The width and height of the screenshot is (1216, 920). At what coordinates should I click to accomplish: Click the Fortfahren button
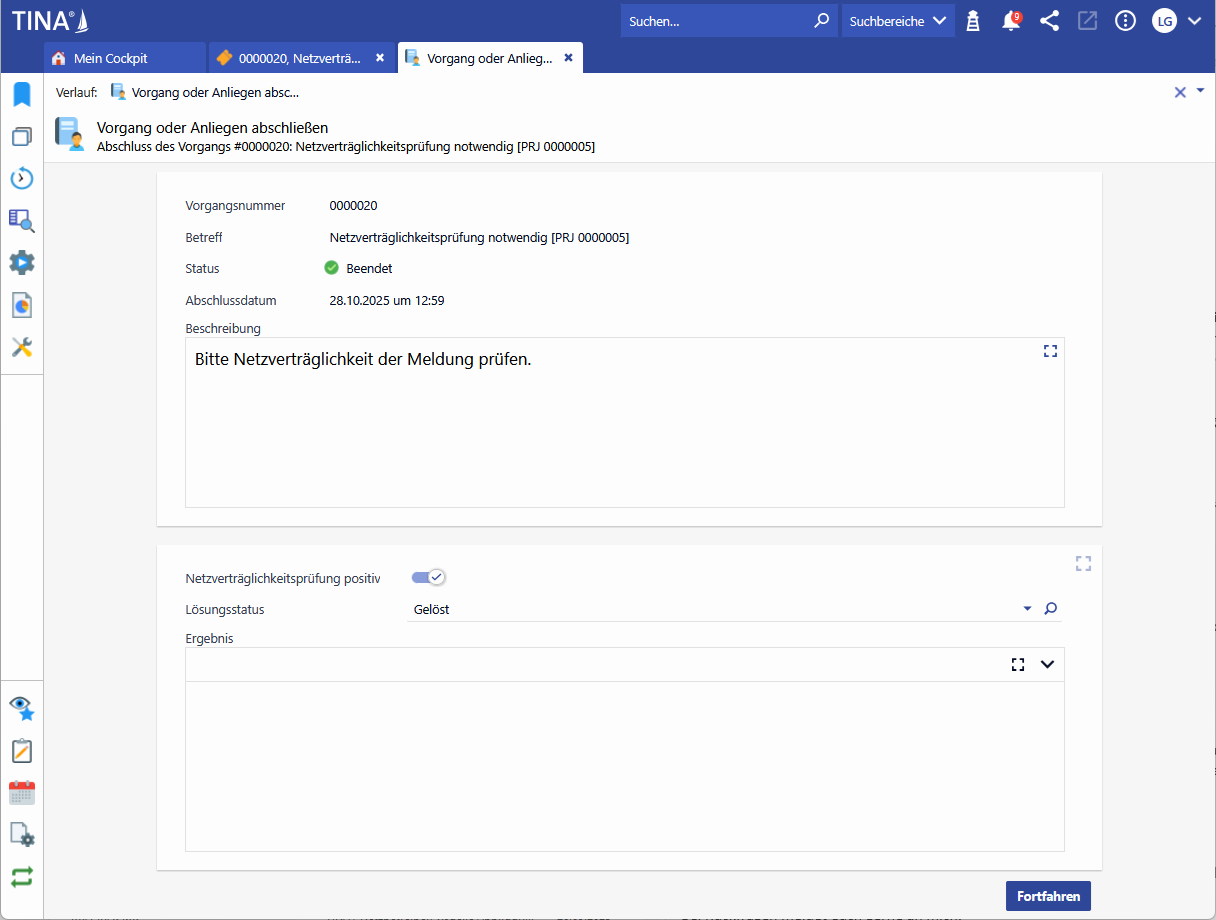(1048, 896)
